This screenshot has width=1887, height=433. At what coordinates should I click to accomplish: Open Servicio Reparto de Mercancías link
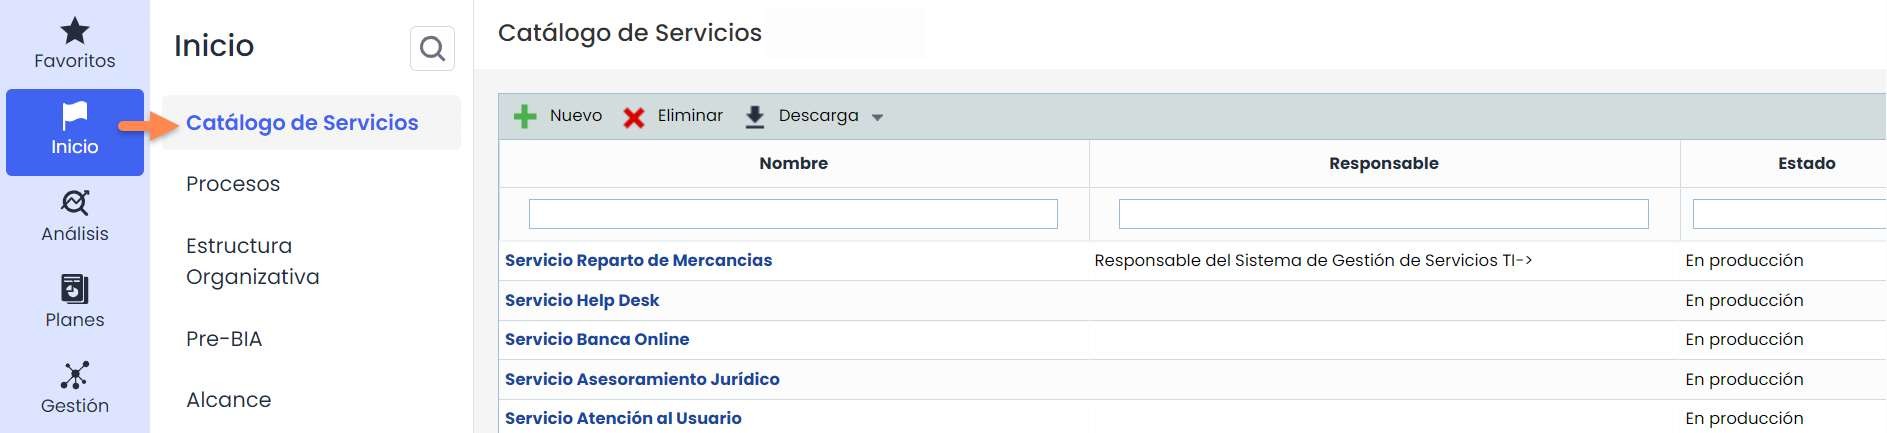638,260
